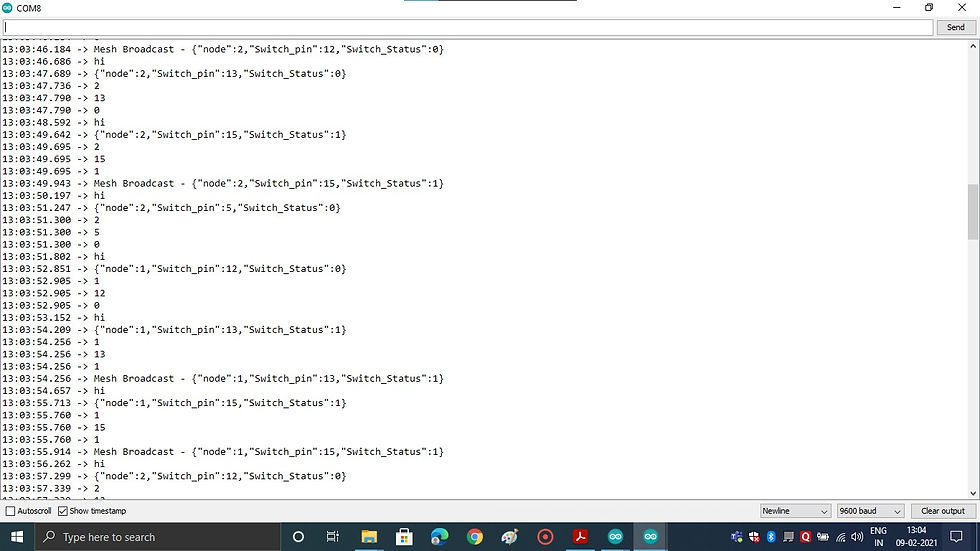Click the ENG IN language indicator
This screenshot has width=980, height=551.
click(878, 537)
